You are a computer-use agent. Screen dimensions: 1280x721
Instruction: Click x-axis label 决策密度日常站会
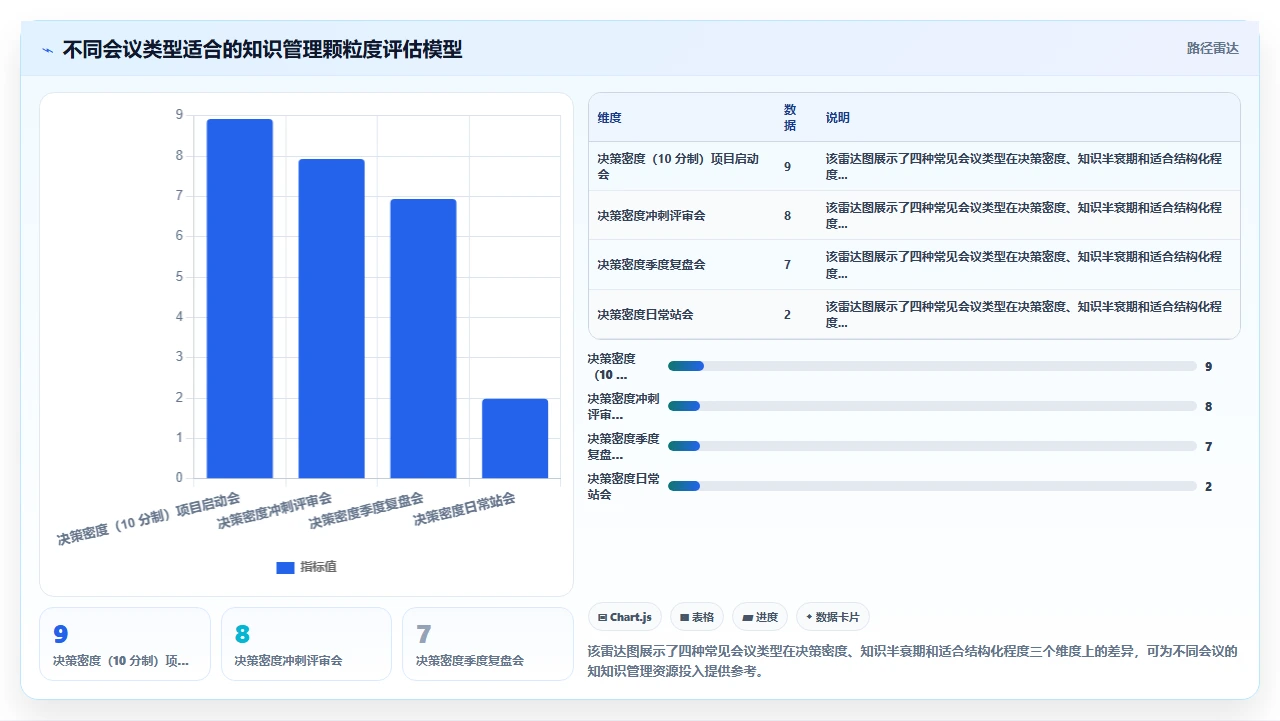click(464, 510)
